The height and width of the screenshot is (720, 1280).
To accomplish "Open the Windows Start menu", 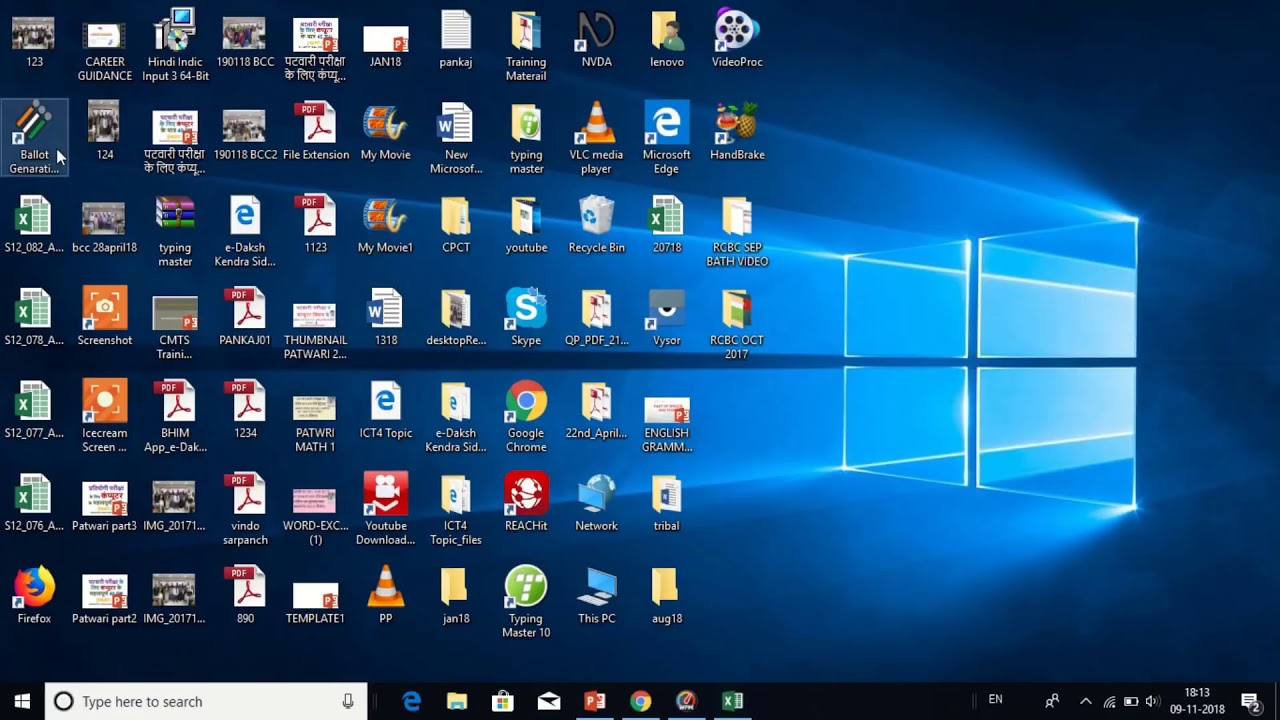I will point(22,701).
